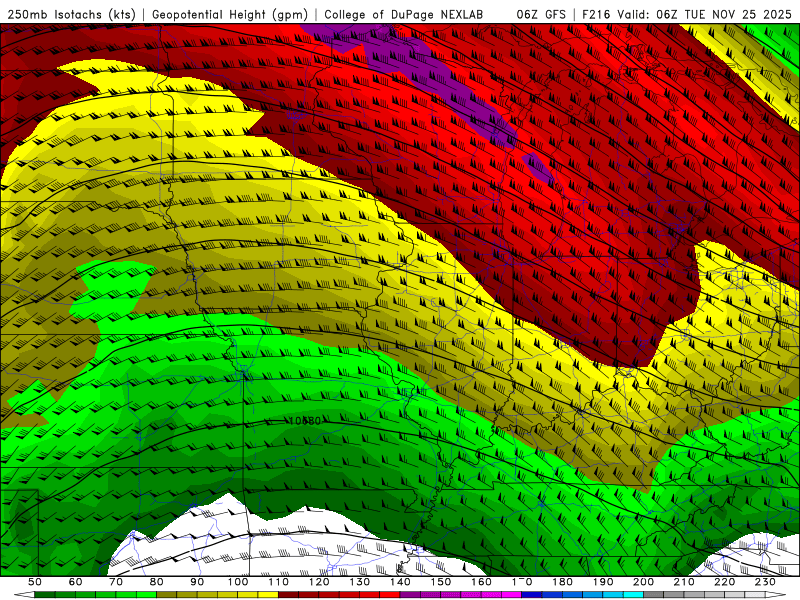The height and width of the screenshot is (600, 800).
Task: Click the 130 knot scale label
Action: 360,582
